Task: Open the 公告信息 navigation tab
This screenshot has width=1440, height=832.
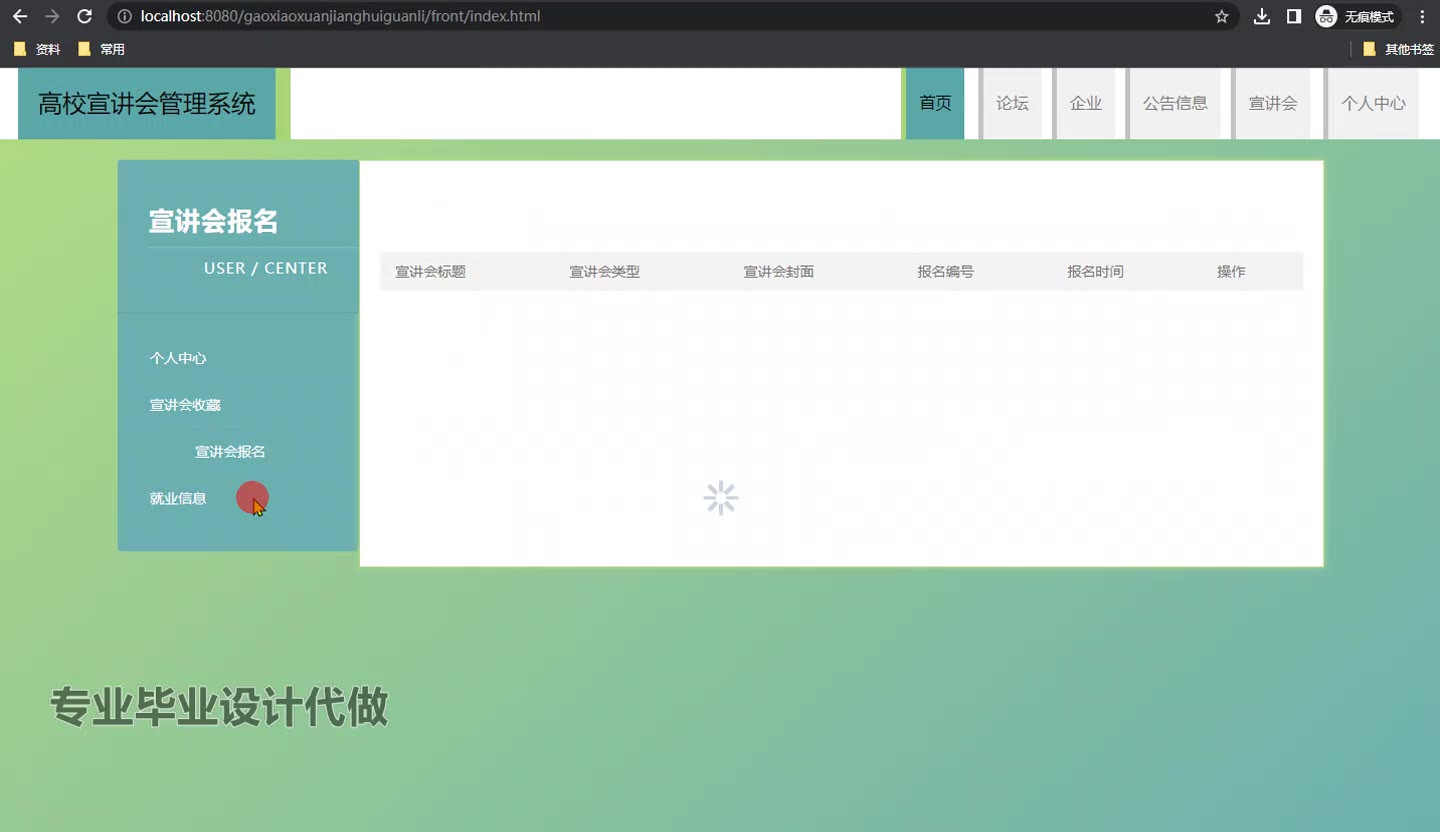Action: click(x=1175, y=103)
